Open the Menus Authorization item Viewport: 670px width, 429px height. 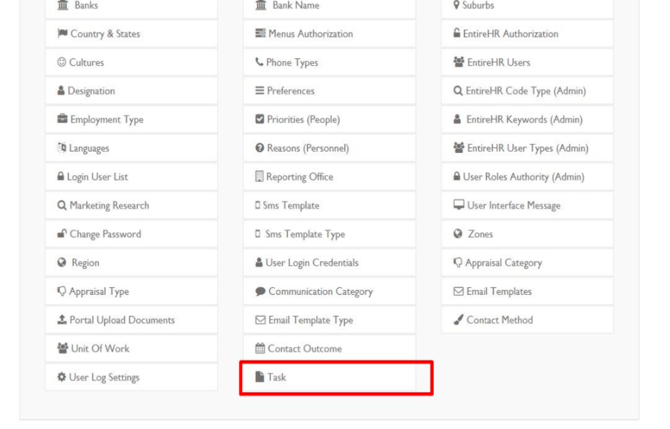pyautogui.click(x=329, y=33)
